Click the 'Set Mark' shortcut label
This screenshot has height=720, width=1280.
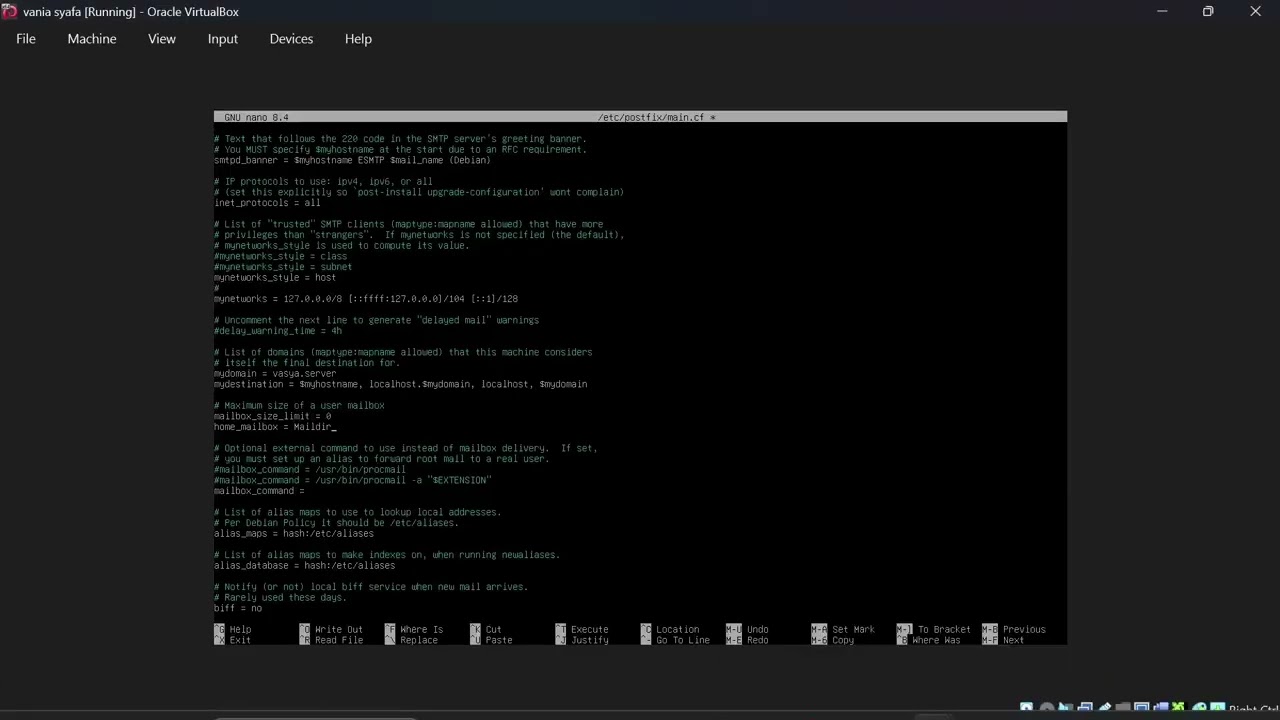click(853, 630)
